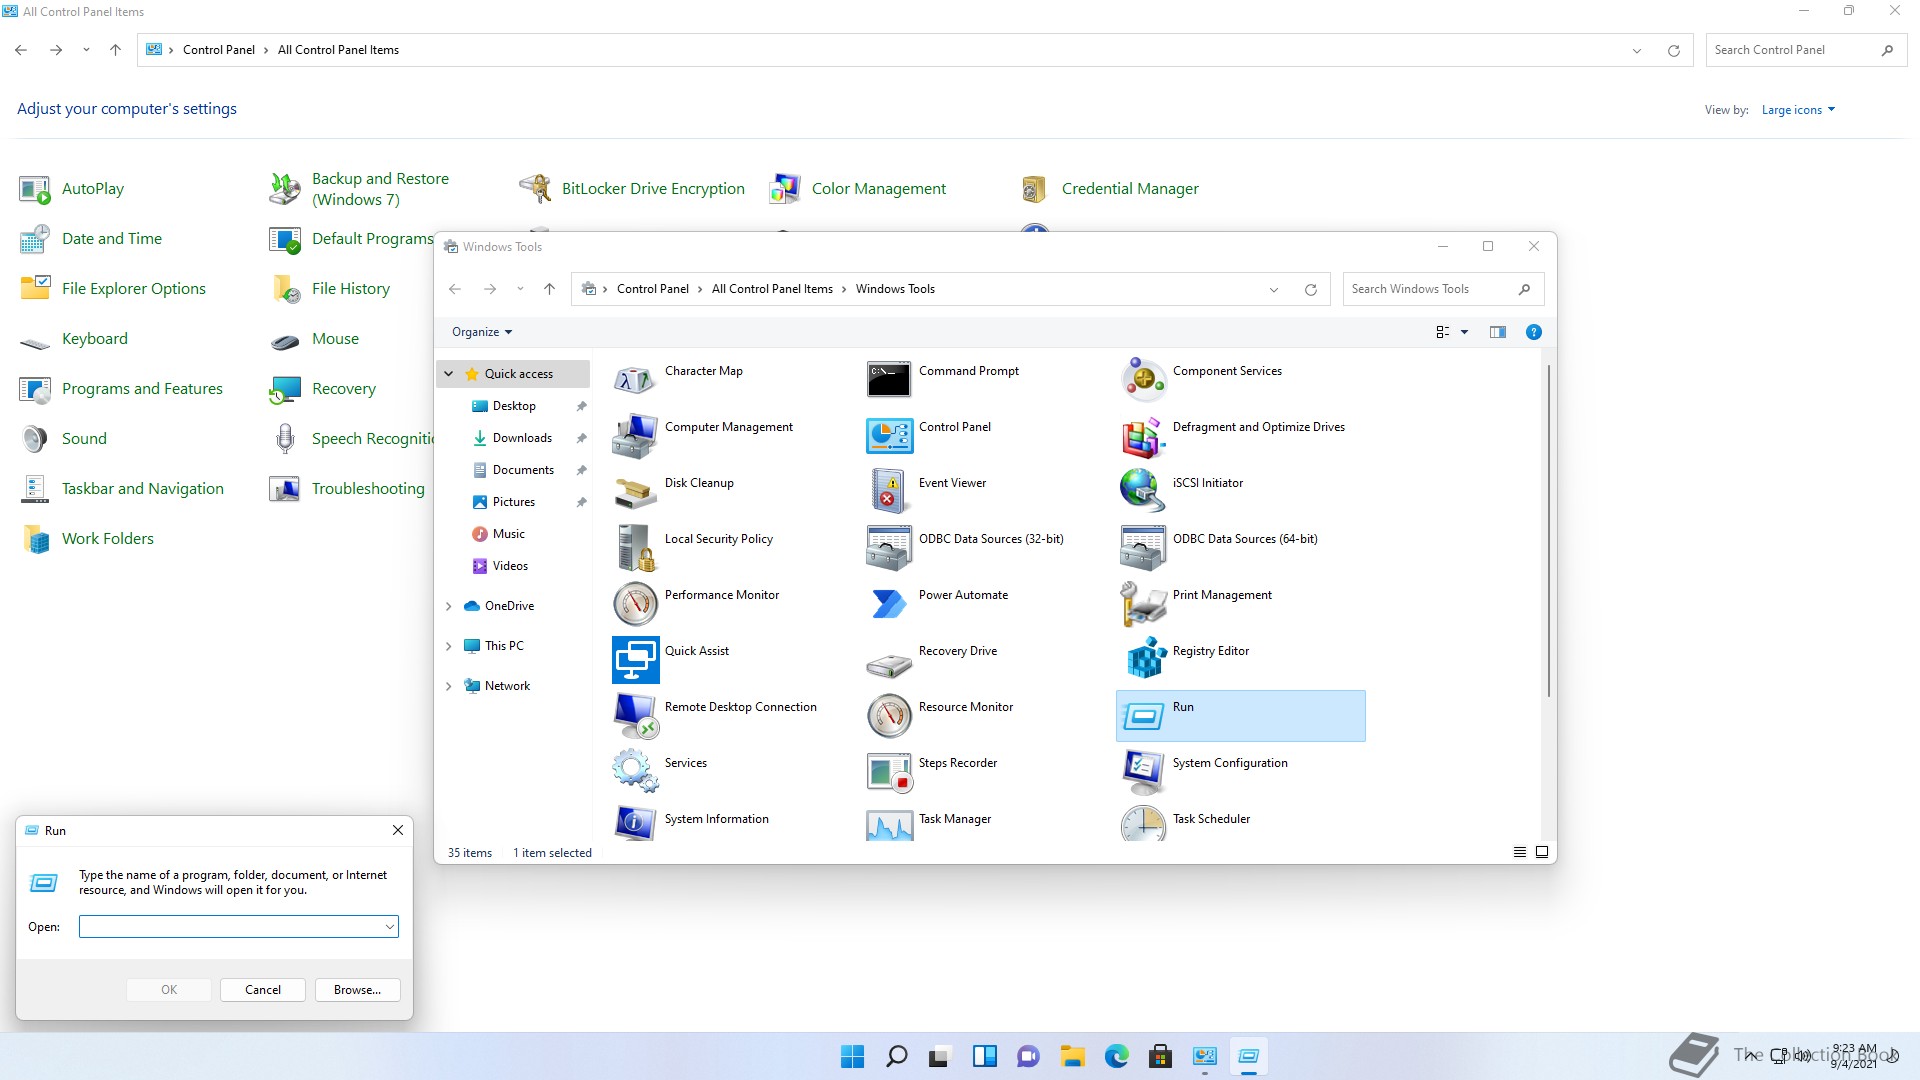Launch Command Prompt from Windows Tools

pos(889,380)
